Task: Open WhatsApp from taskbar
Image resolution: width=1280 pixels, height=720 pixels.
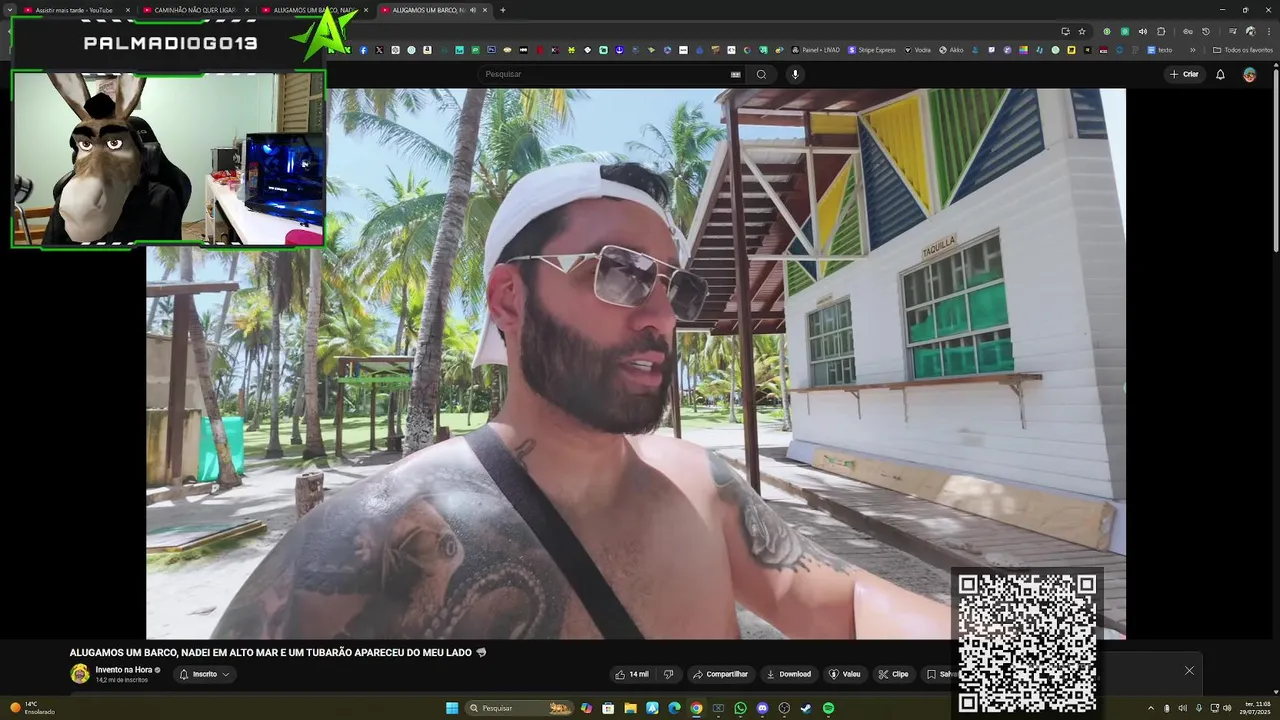Action: pyautogui.click(x=740, y=708)
